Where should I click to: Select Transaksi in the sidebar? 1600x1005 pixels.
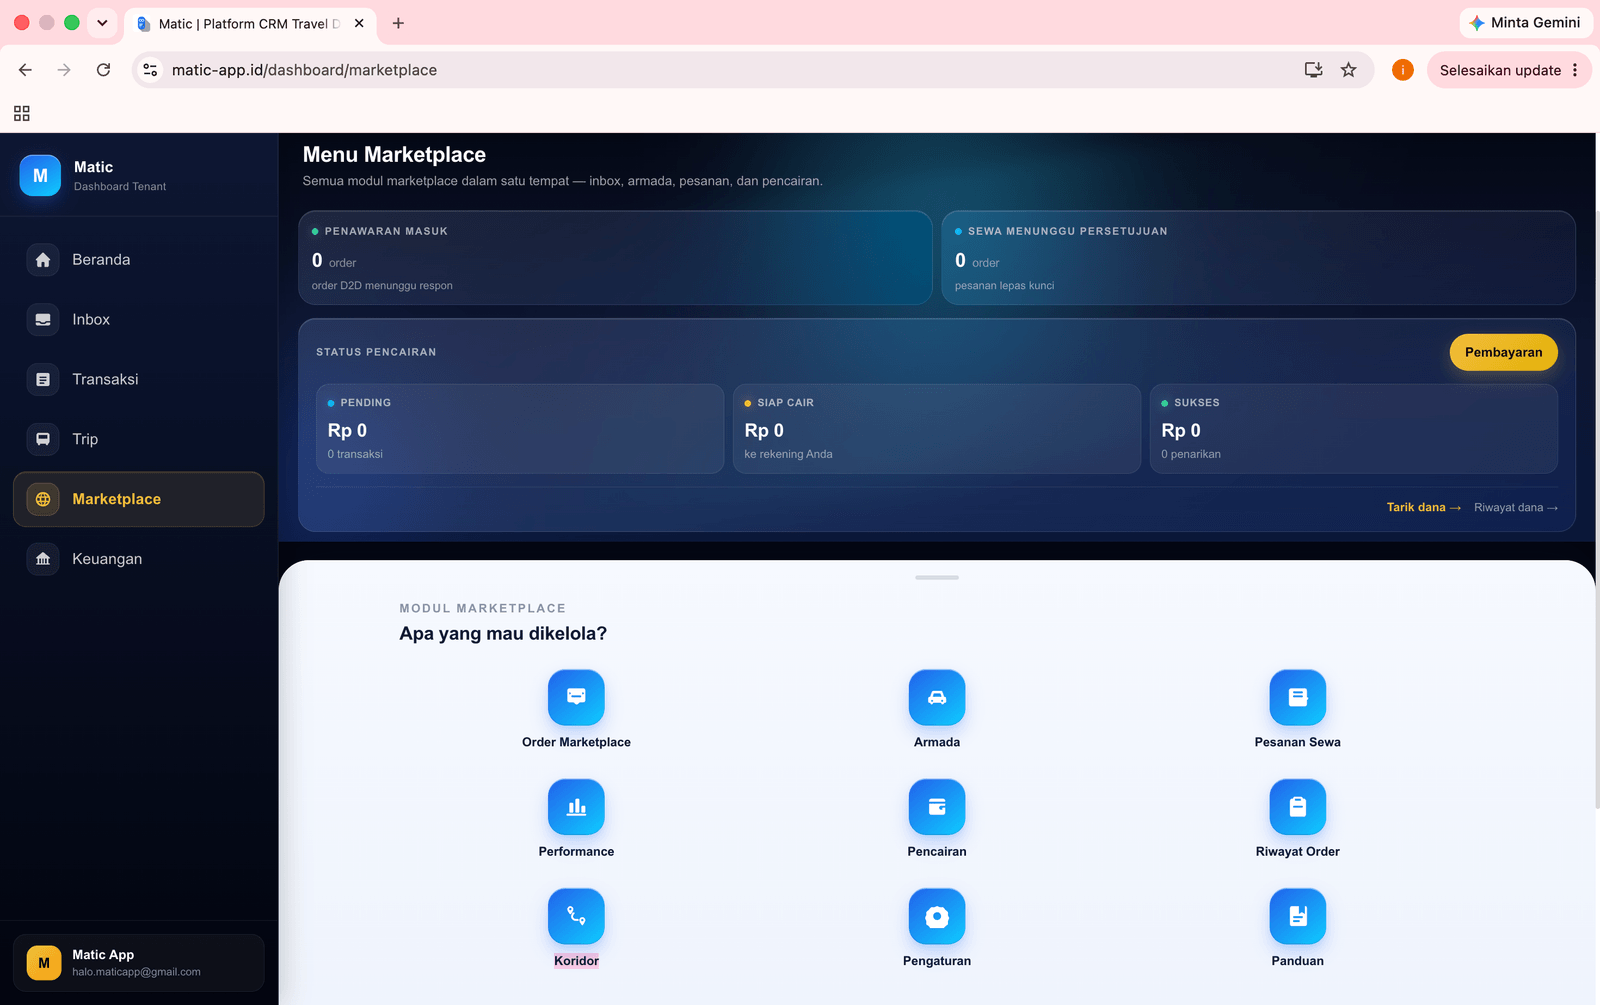139,380
